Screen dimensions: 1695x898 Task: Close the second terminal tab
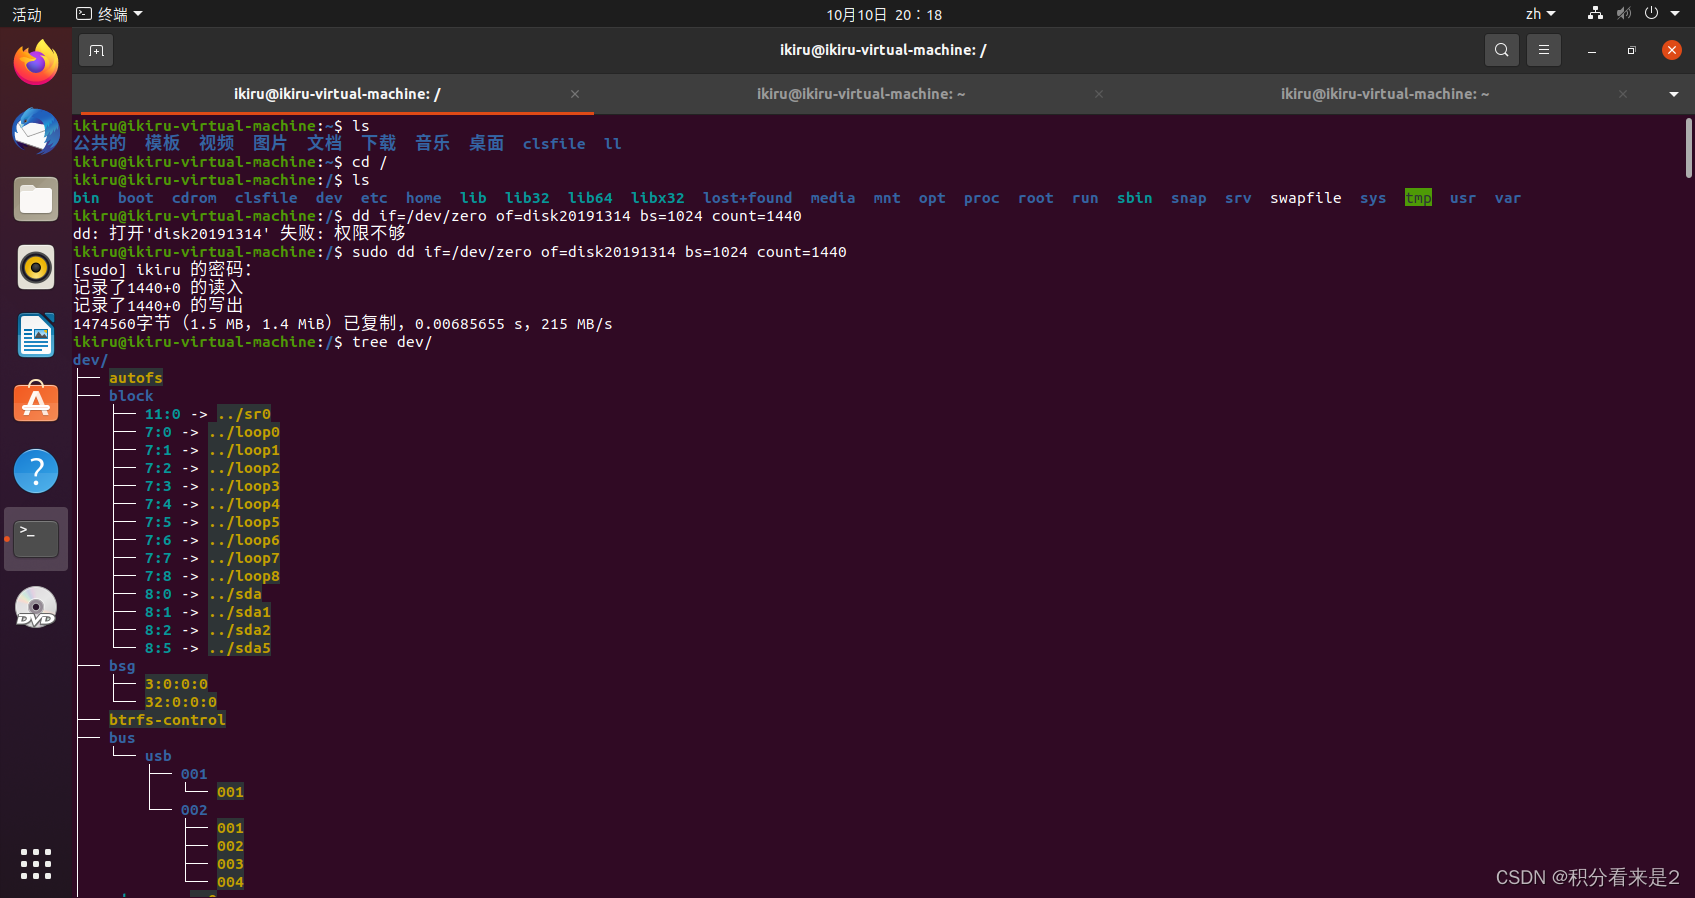point(1099,94)
